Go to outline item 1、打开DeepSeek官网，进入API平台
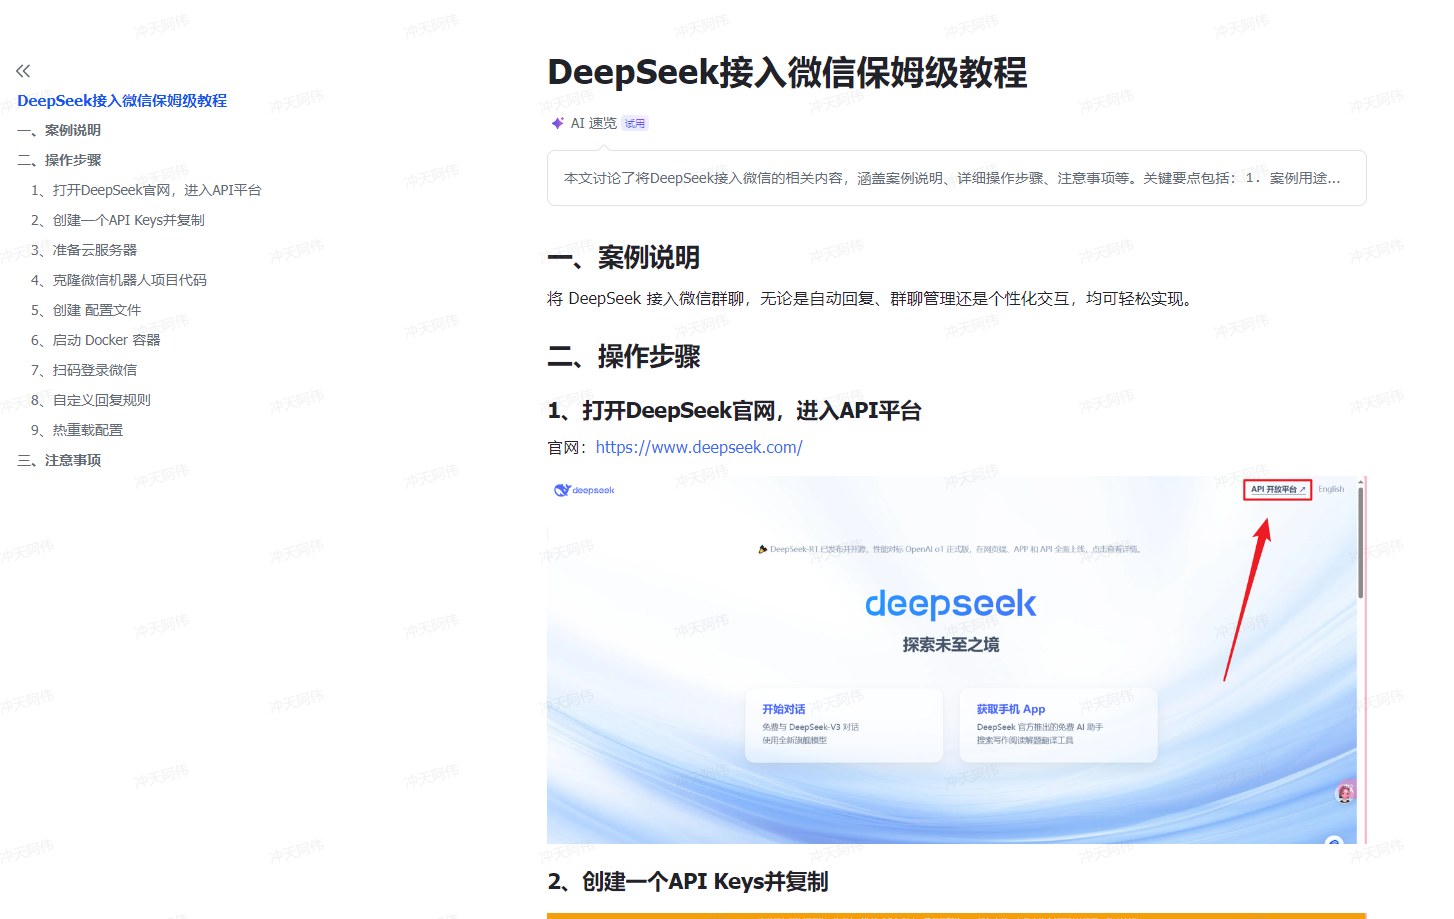 pyautogui.click(x=146, y=190)
